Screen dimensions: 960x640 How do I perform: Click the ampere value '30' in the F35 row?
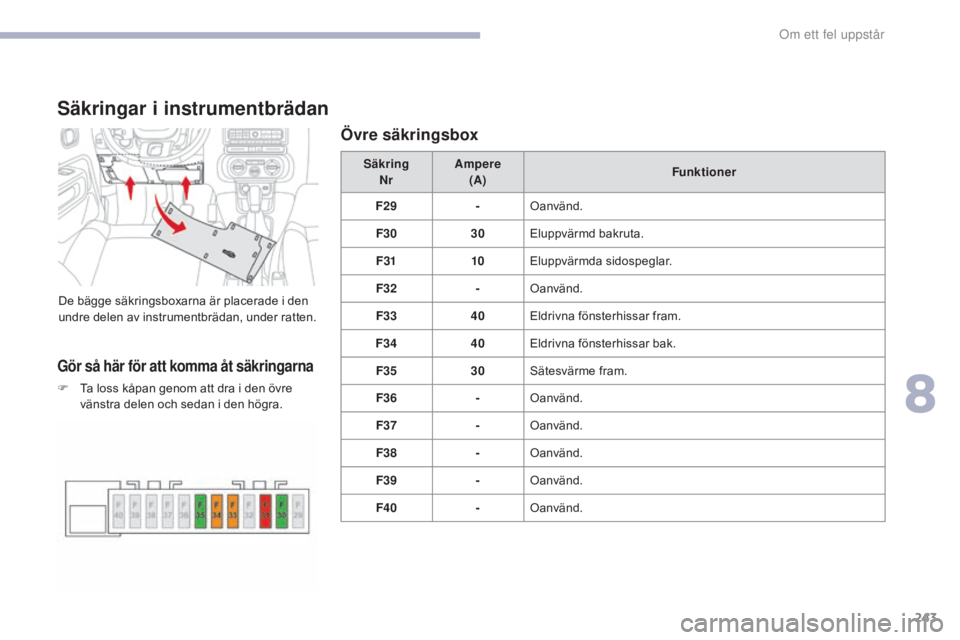point(478,371)
